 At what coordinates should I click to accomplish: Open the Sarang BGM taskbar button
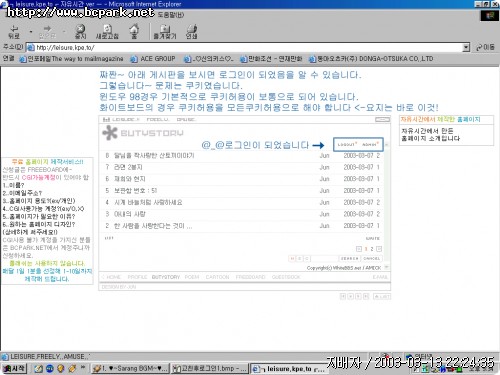(x=130, y=368)
